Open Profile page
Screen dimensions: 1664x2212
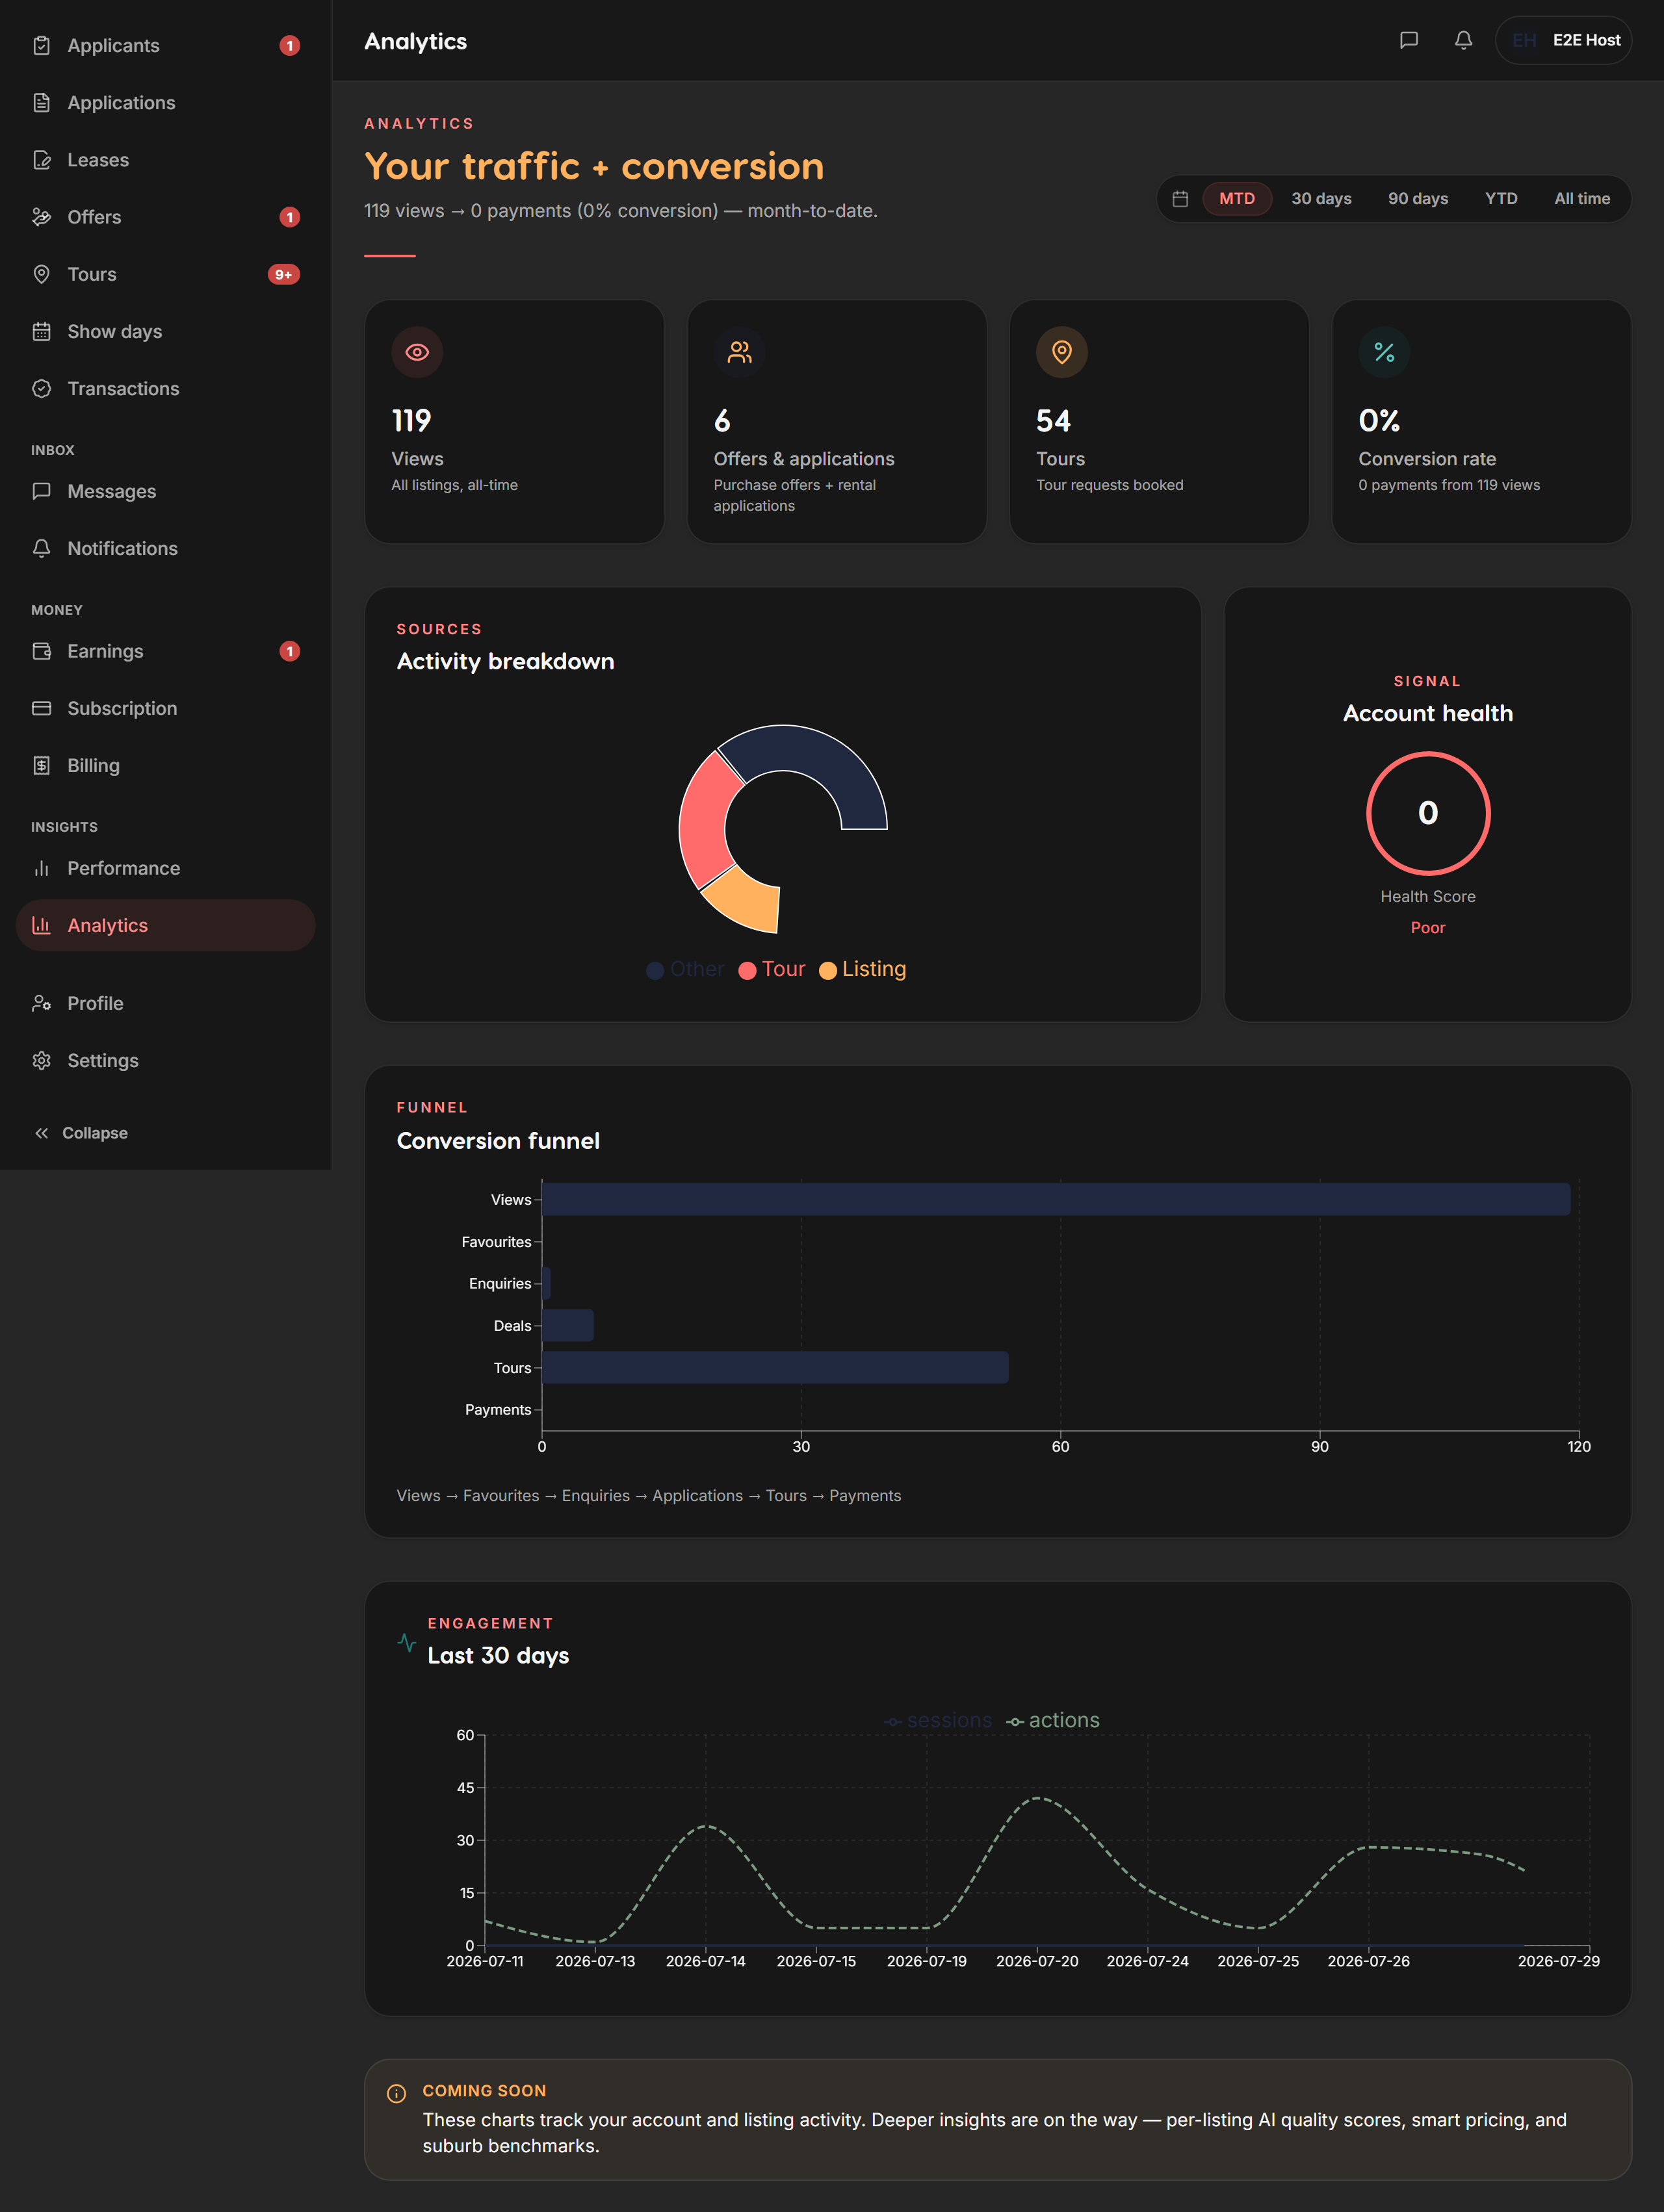[x=165, y=1003]
